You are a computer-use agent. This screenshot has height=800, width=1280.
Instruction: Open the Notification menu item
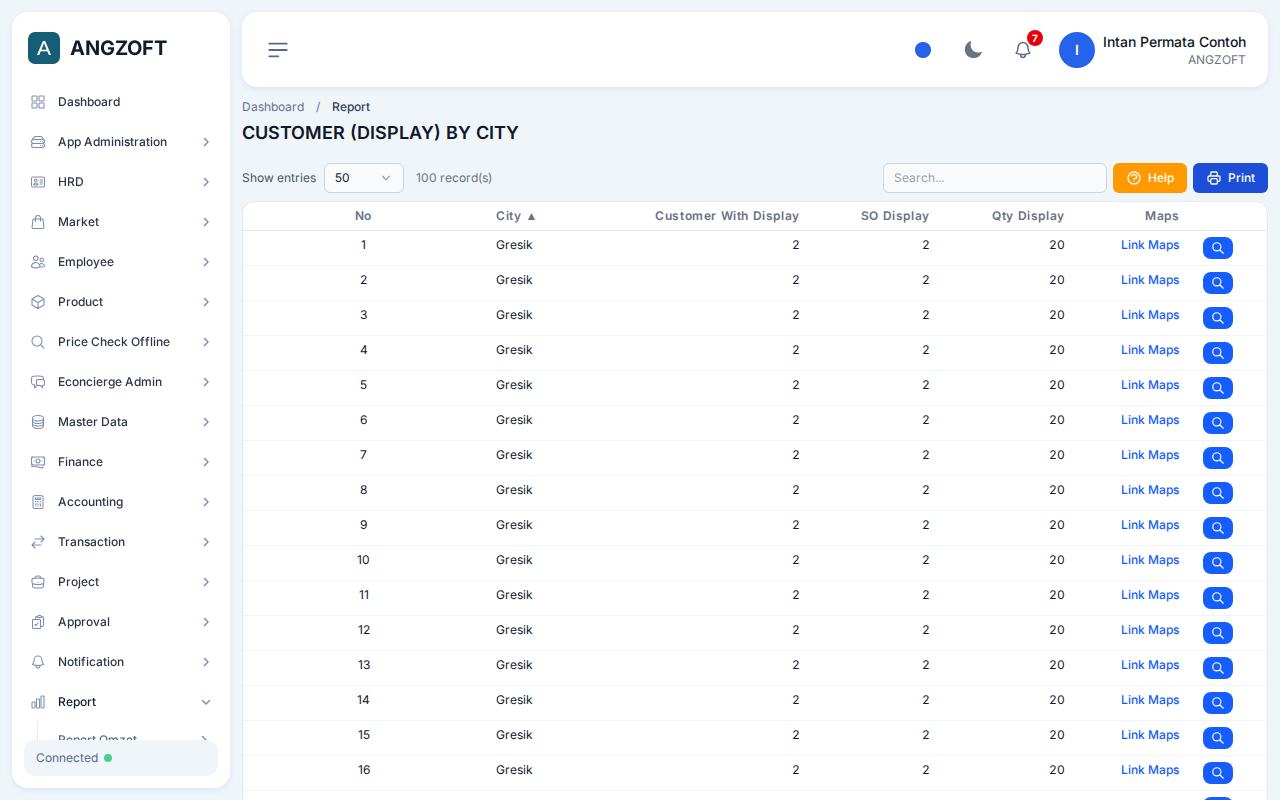[121, 662]
